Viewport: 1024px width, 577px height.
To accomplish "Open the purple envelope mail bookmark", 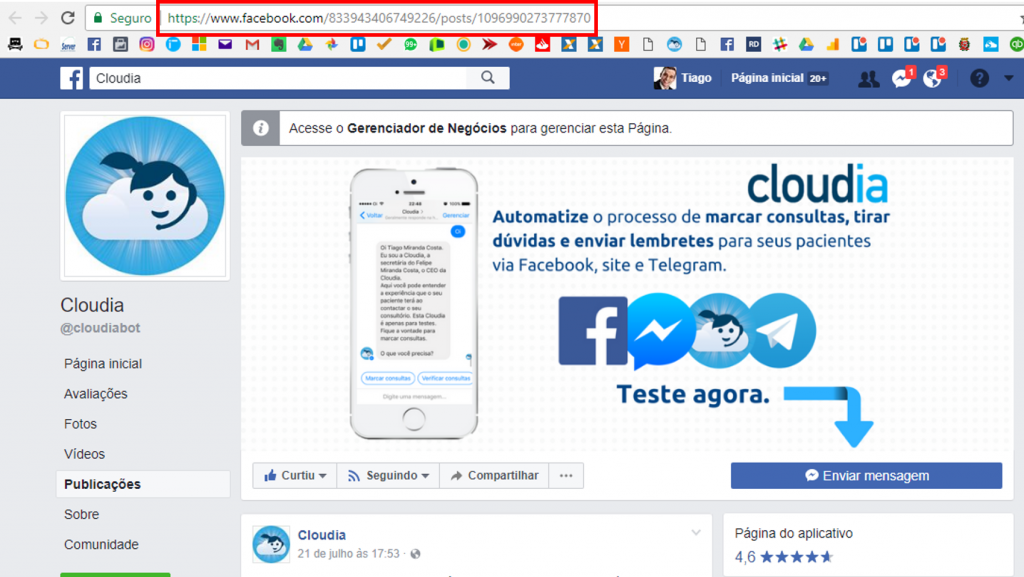I will tap(225, 44).
